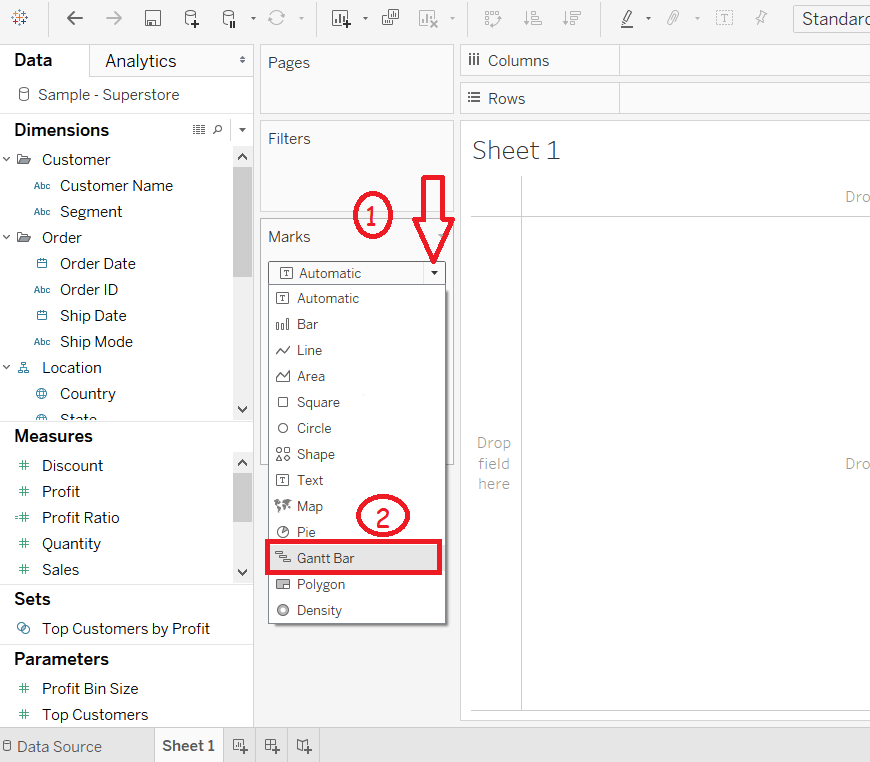Select Line mark type

356,350
